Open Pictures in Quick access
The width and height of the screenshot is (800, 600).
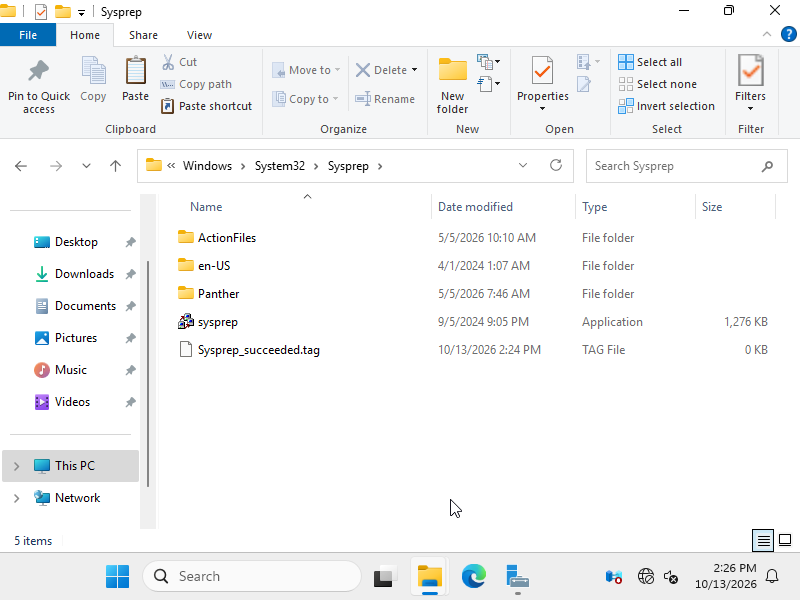tap(76, 338)
